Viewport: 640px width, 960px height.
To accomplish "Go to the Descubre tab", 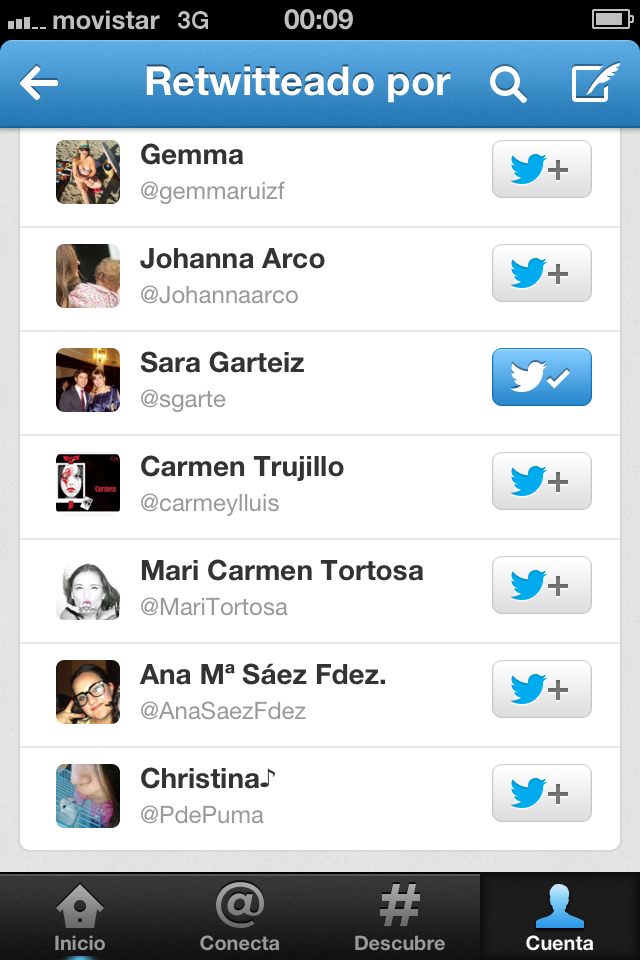I will coord(399,917).
